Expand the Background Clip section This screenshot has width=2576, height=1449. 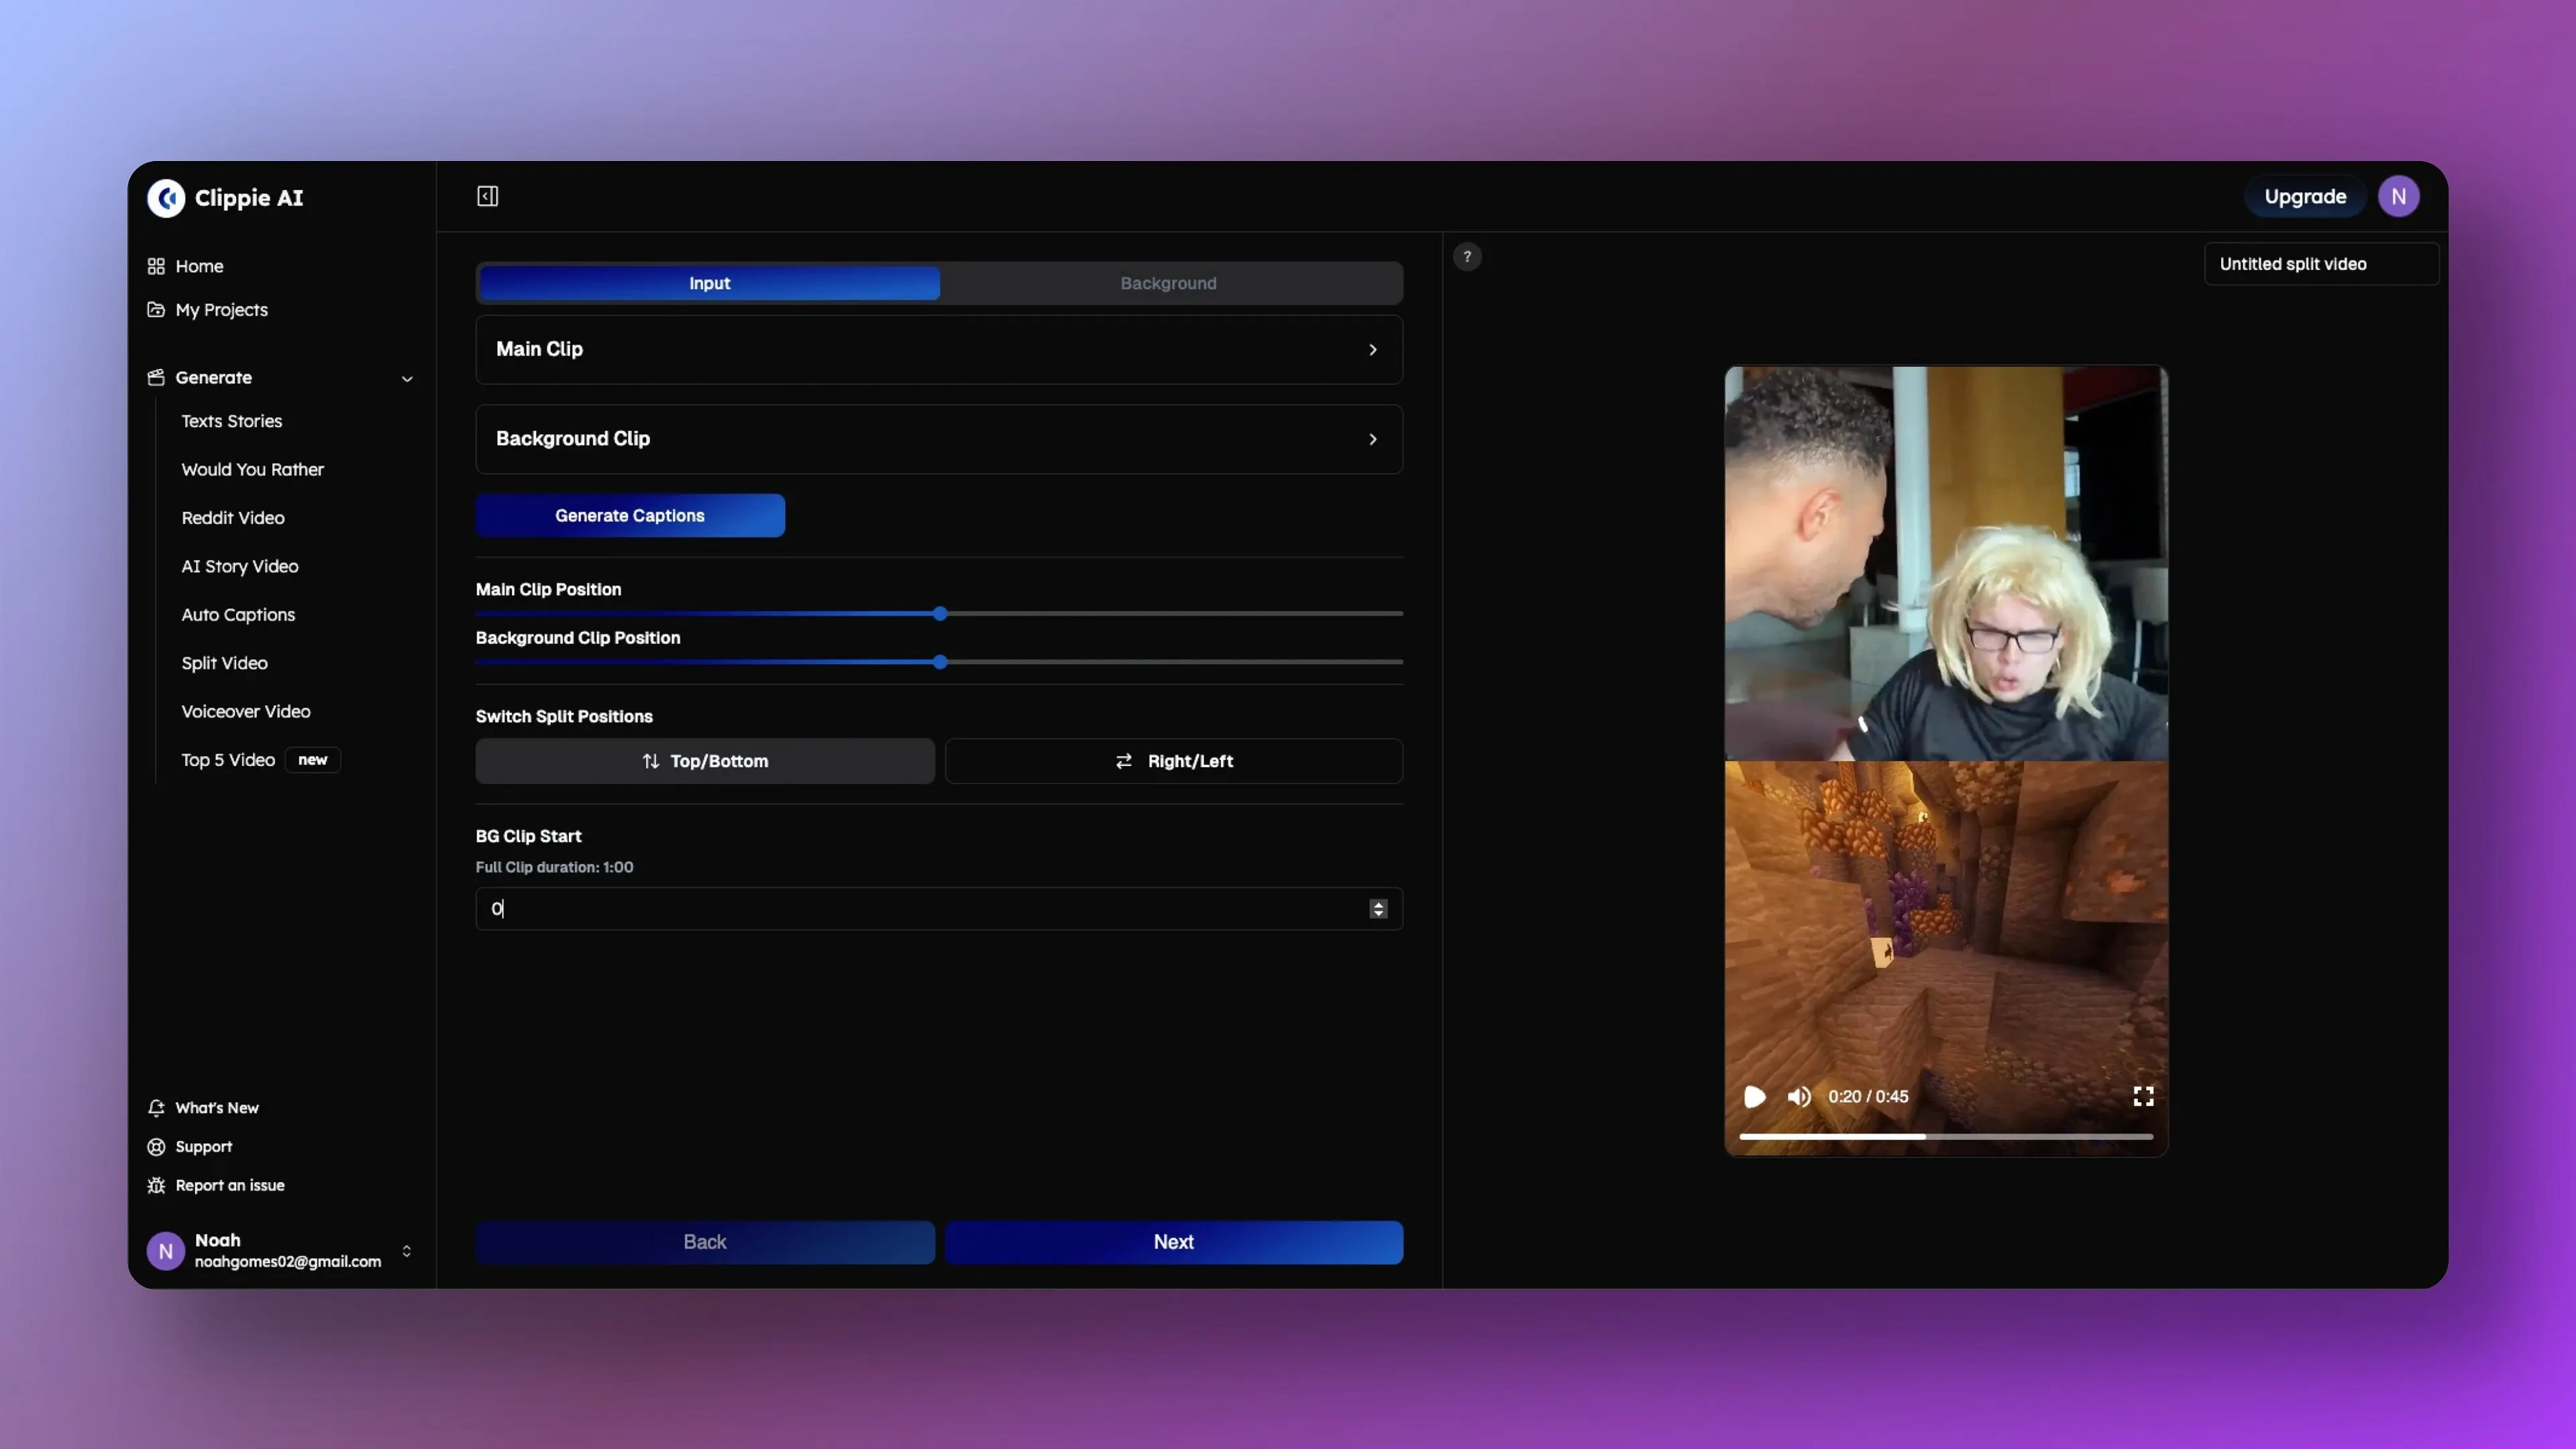coord(939,439)
